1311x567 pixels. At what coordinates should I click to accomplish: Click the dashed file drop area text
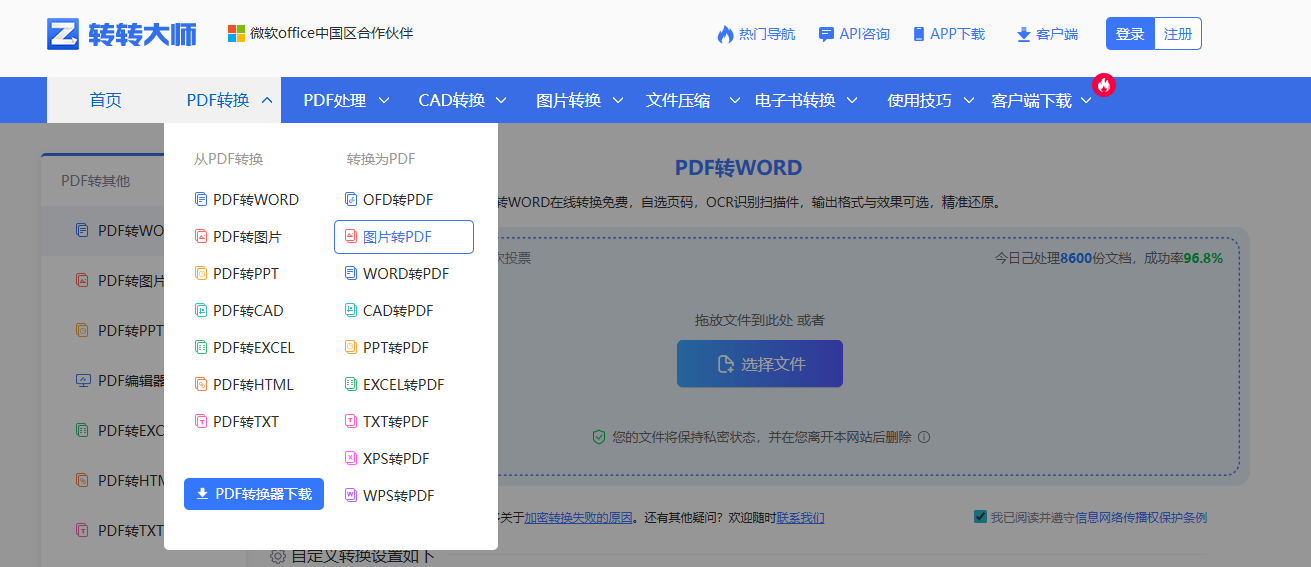[760, 320]
